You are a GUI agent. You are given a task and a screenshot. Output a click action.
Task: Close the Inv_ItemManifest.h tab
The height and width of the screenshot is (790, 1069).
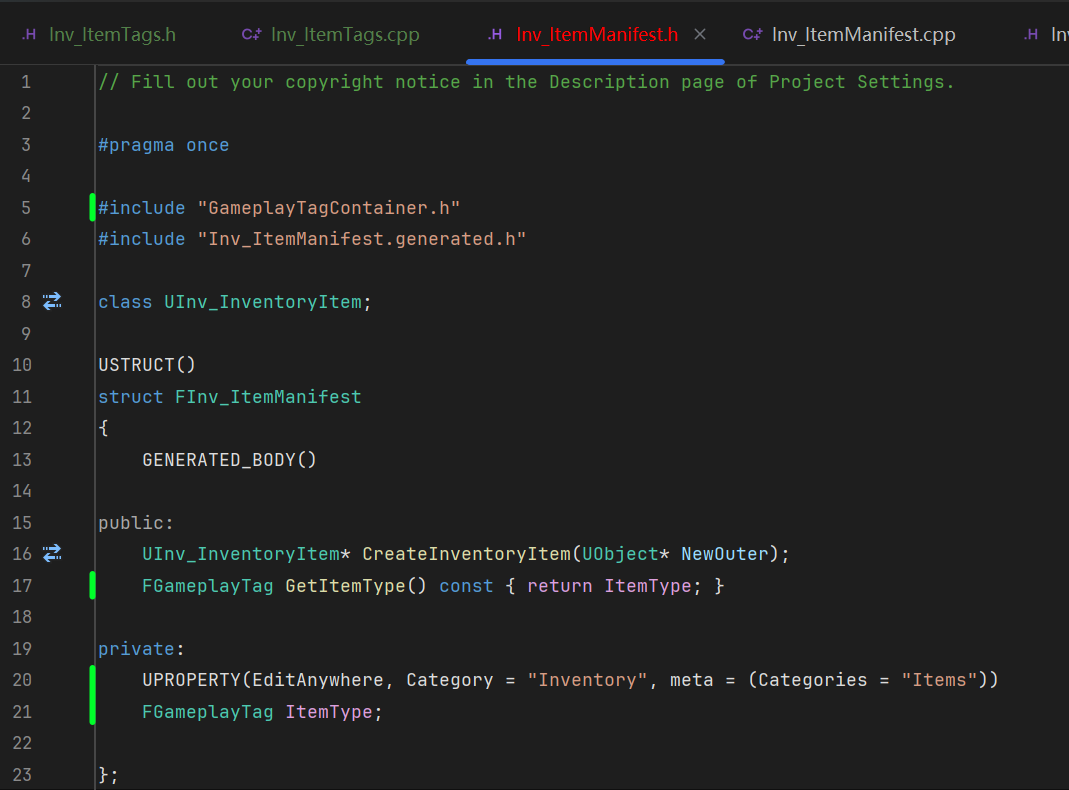[700, 34]
